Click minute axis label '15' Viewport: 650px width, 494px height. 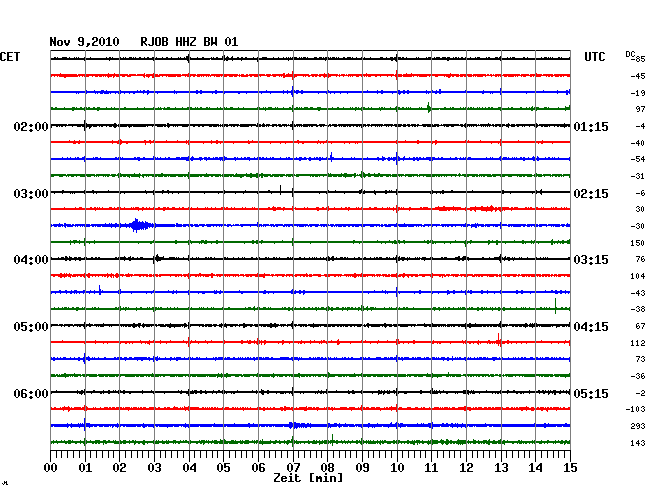tap(570, 467)
